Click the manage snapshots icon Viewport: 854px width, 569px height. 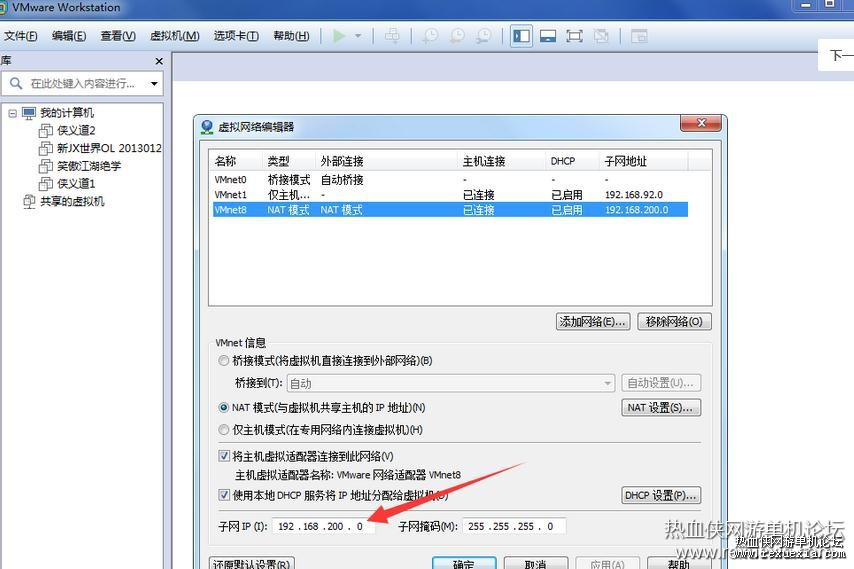tap(483, 36)
